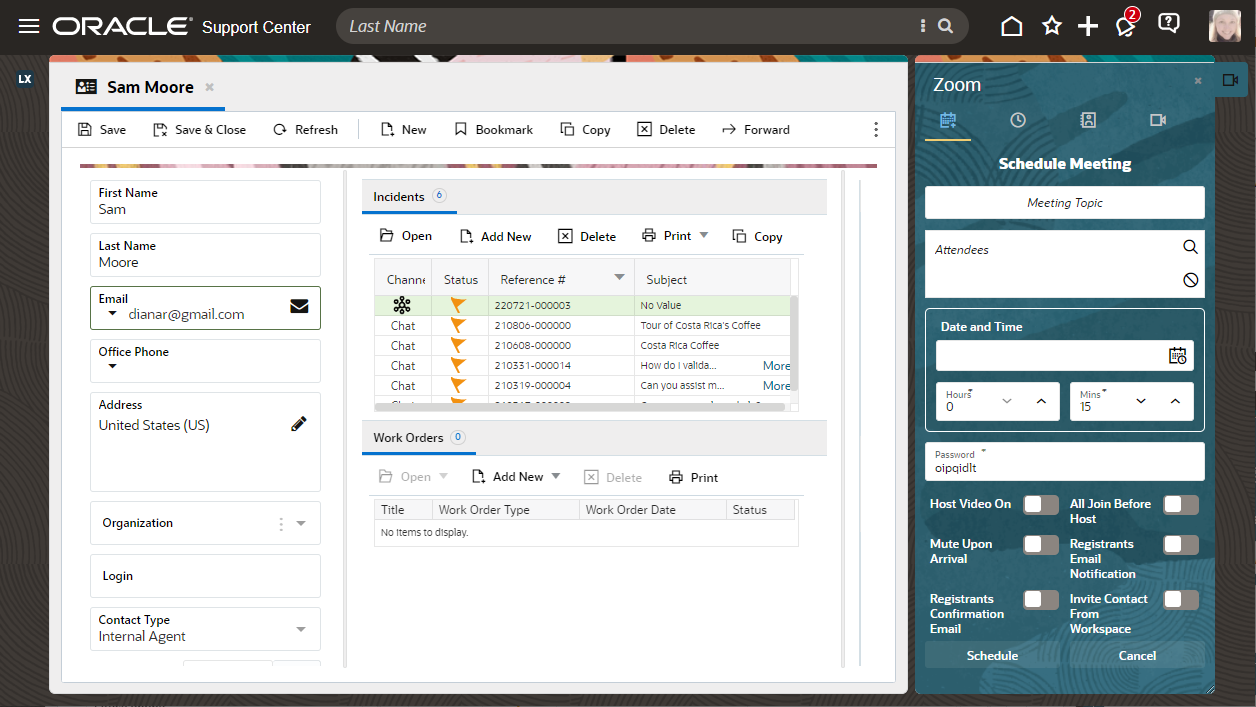Click Schedule meeting button
The height and width of the screenshot is (707, 1256).
tap(992, 656)
